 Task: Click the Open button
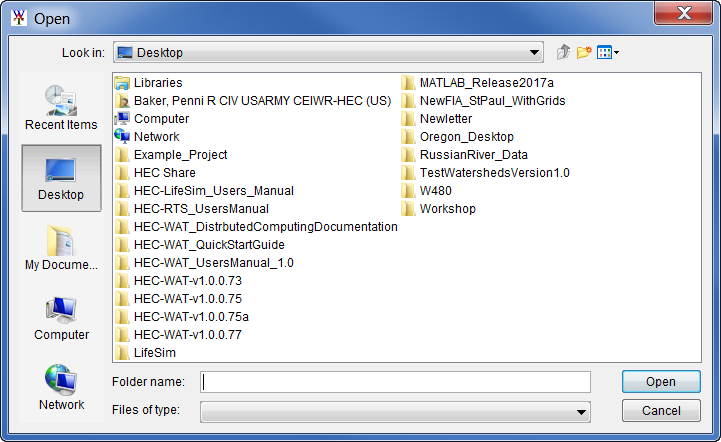[661, 382]
